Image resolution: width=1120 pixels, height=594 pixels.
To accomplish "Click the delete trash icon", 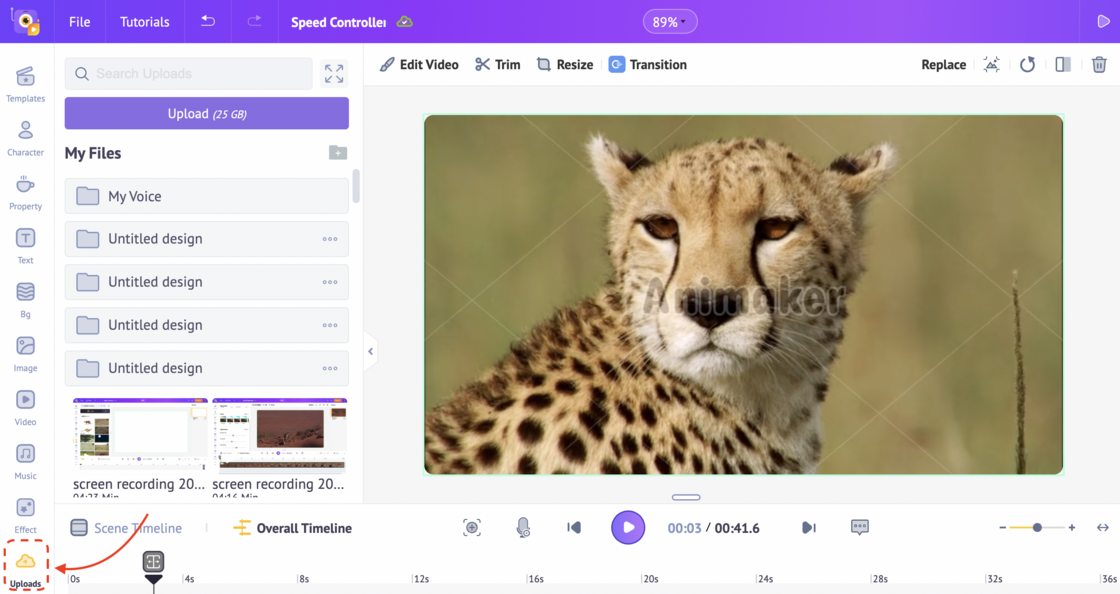I will (x=1099, y=65).
